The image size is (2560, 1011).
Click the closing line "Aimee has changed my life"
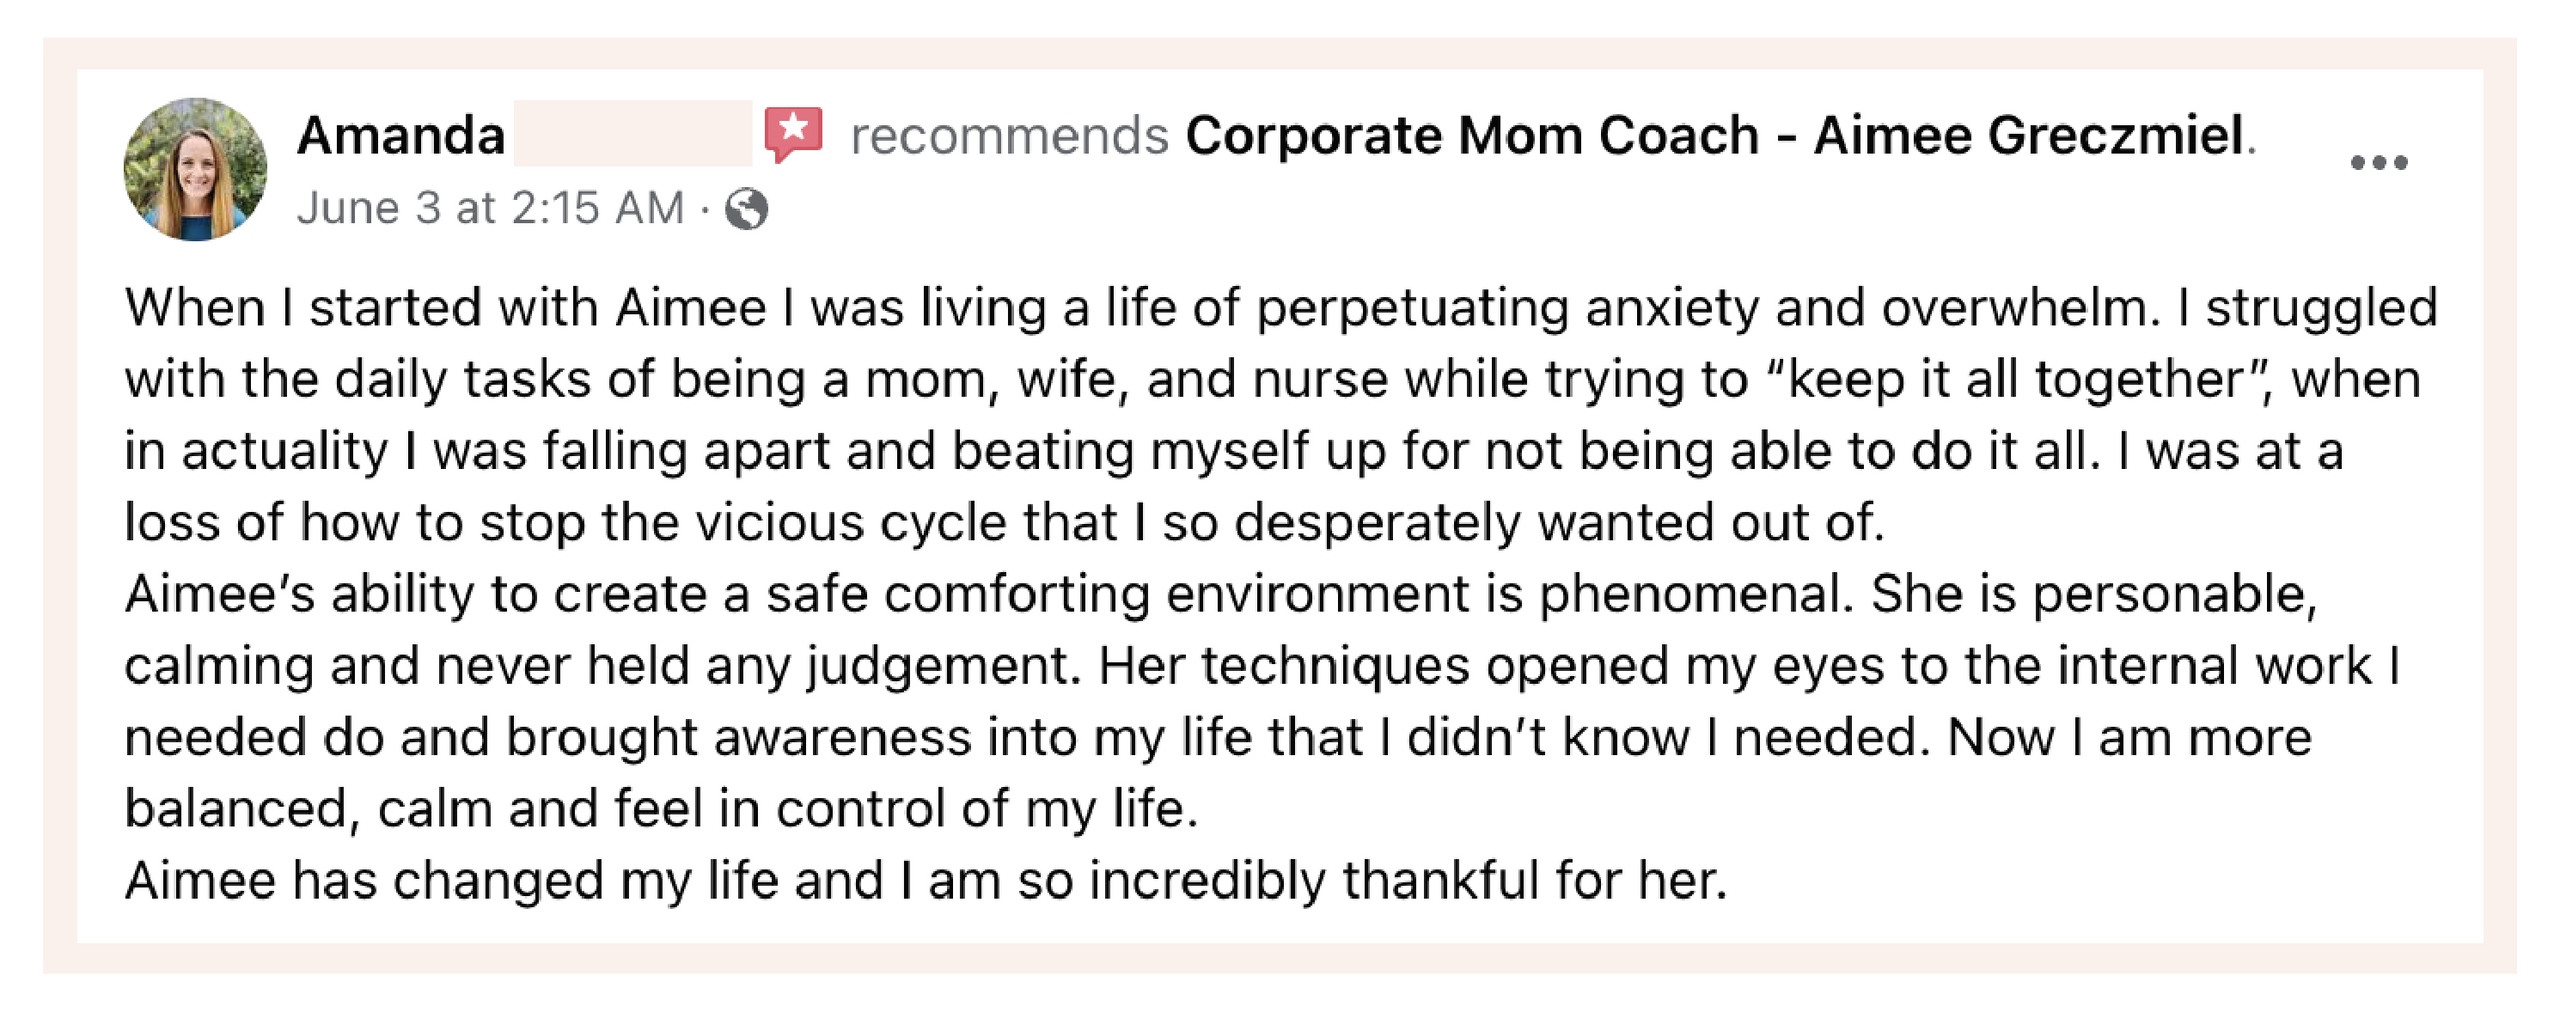pyautogui.click(x=925, y=881)
